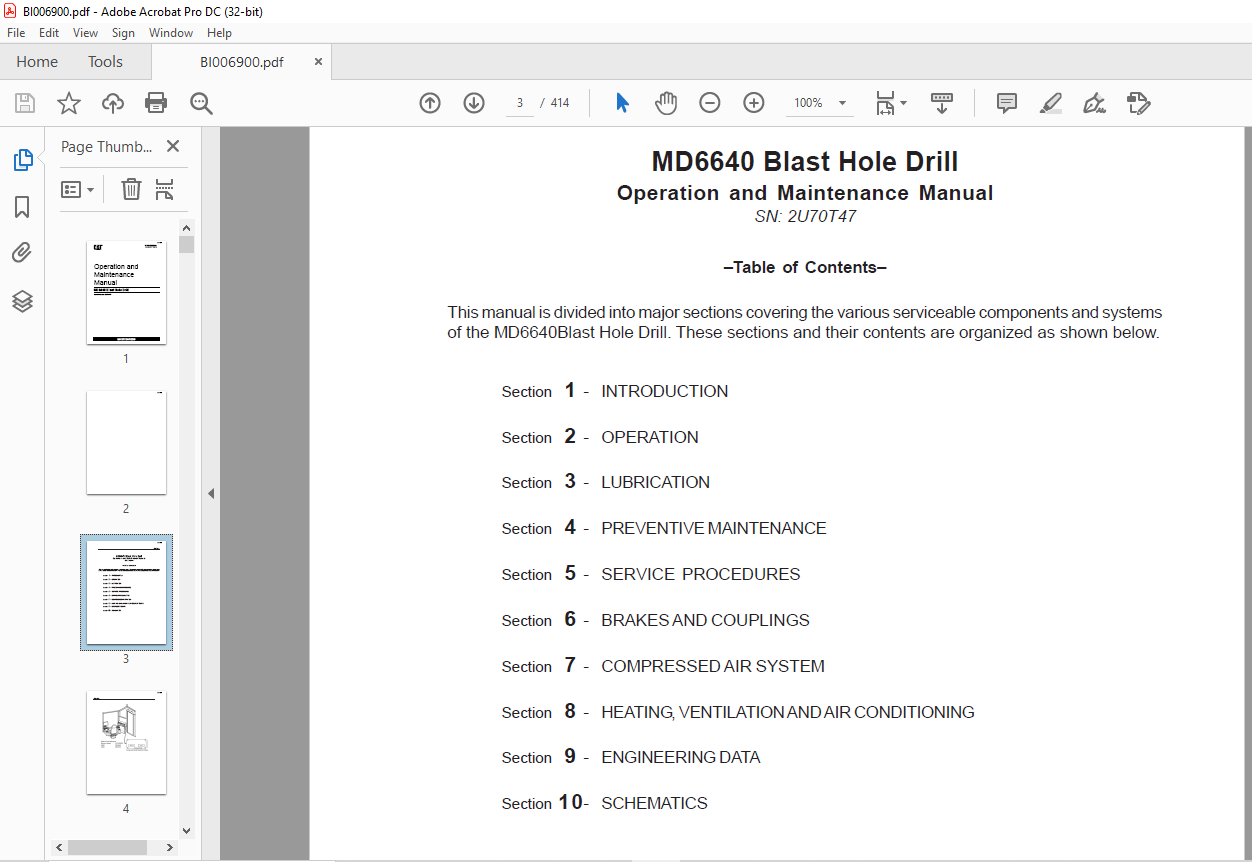Open the View menu
This screenshot has width=1252, height=862.
click(86, 33)
